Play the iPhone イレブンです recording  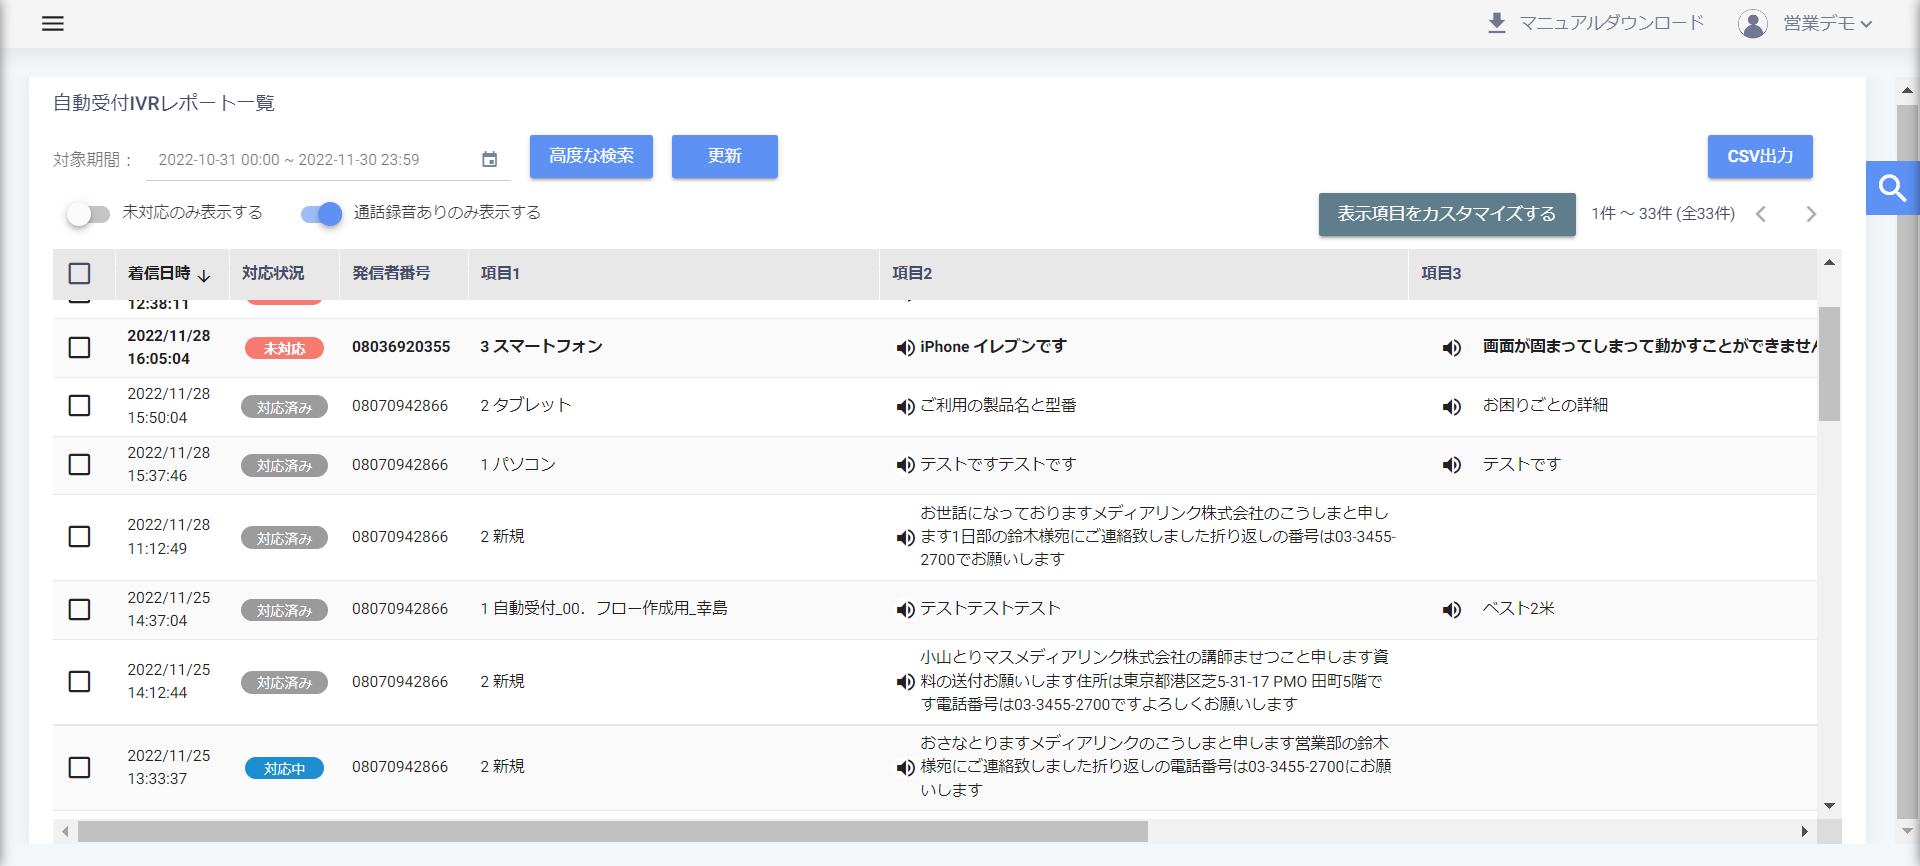(905, 348)
